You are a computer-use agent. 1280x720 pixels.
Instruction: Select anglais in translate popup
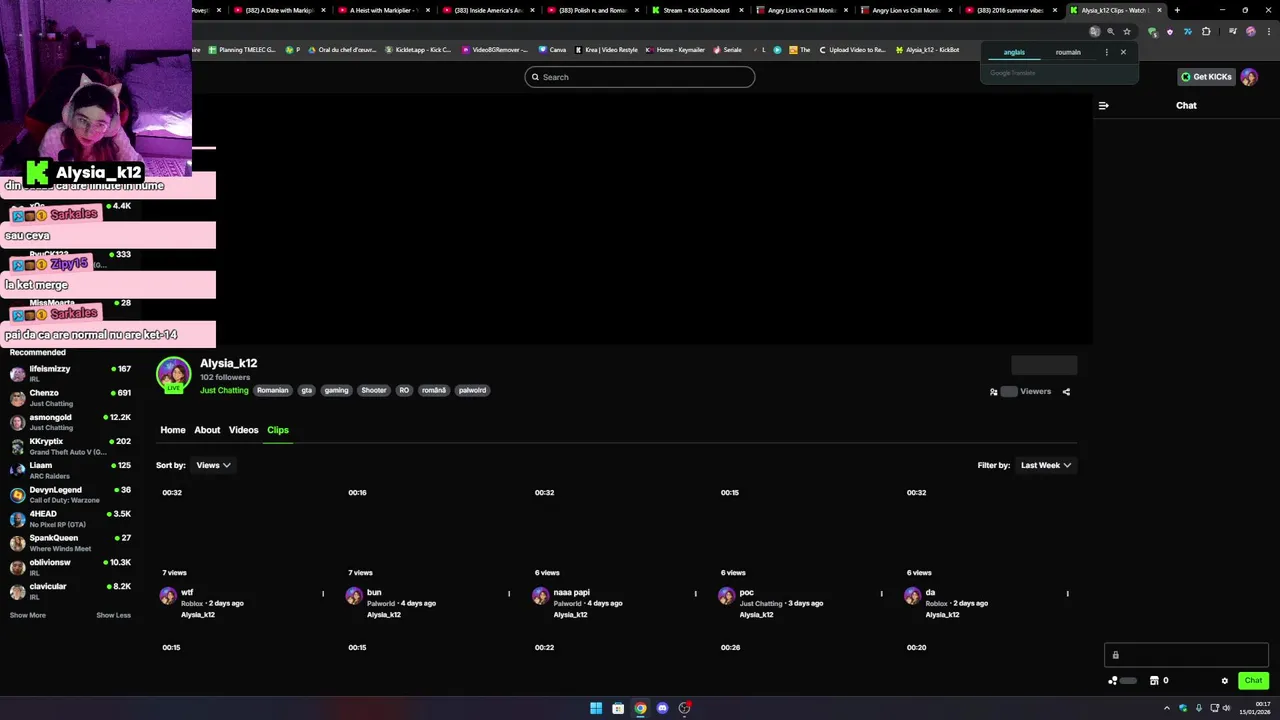point(1014,52)
